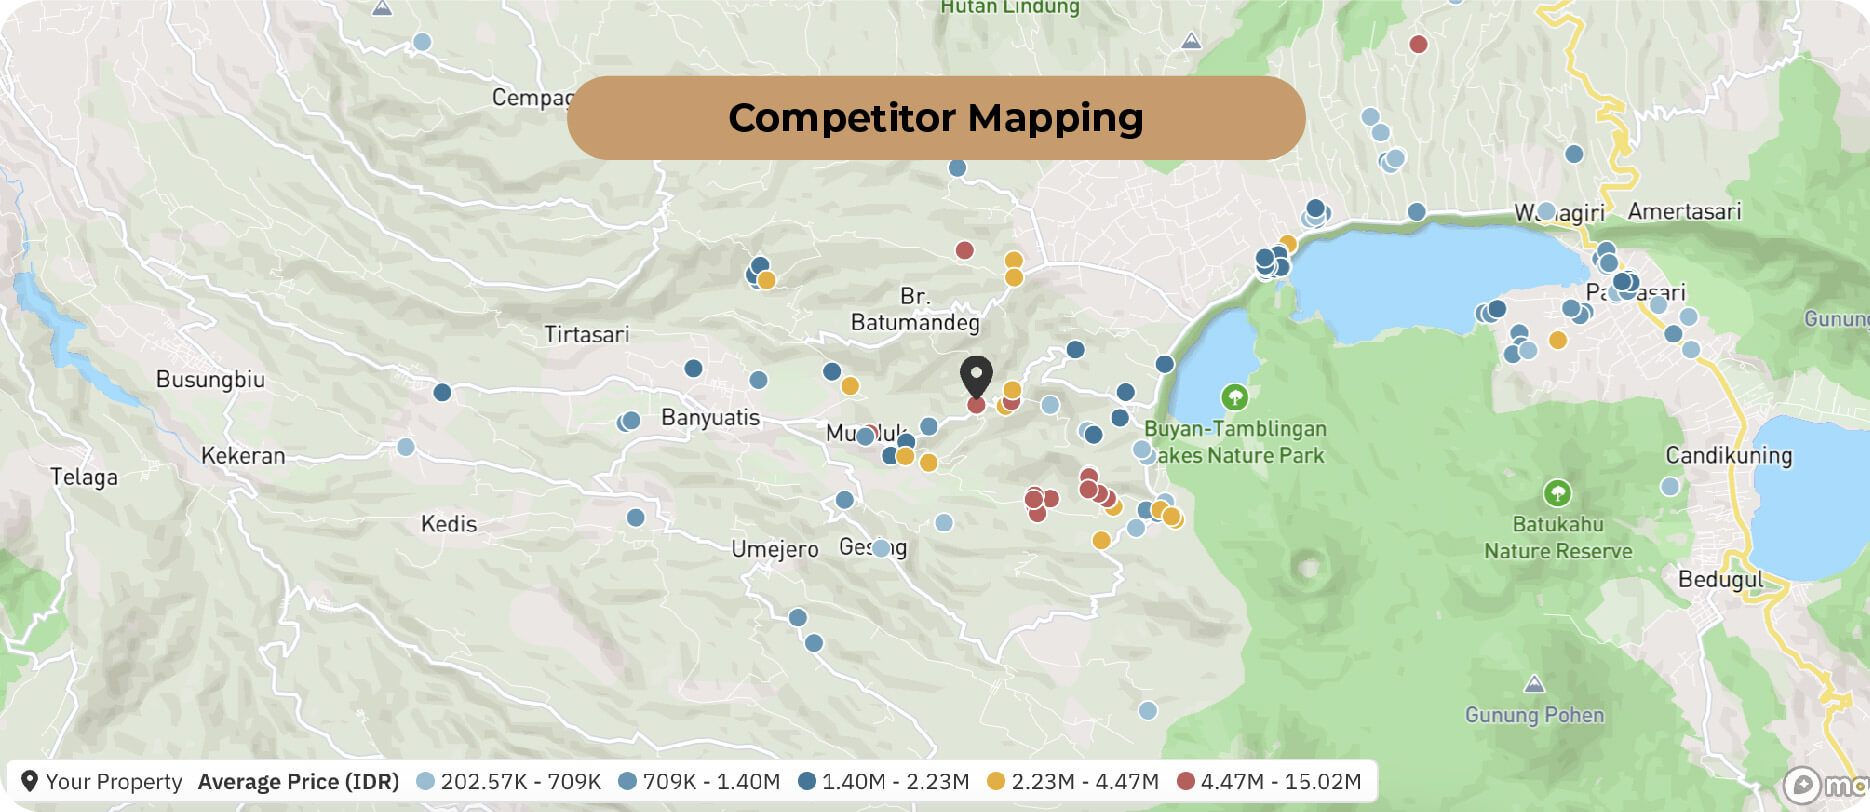Click the 202.57K - 709K legend swatch
The width and height of the screenshot is (1870, 812).
tap(425, 781)
